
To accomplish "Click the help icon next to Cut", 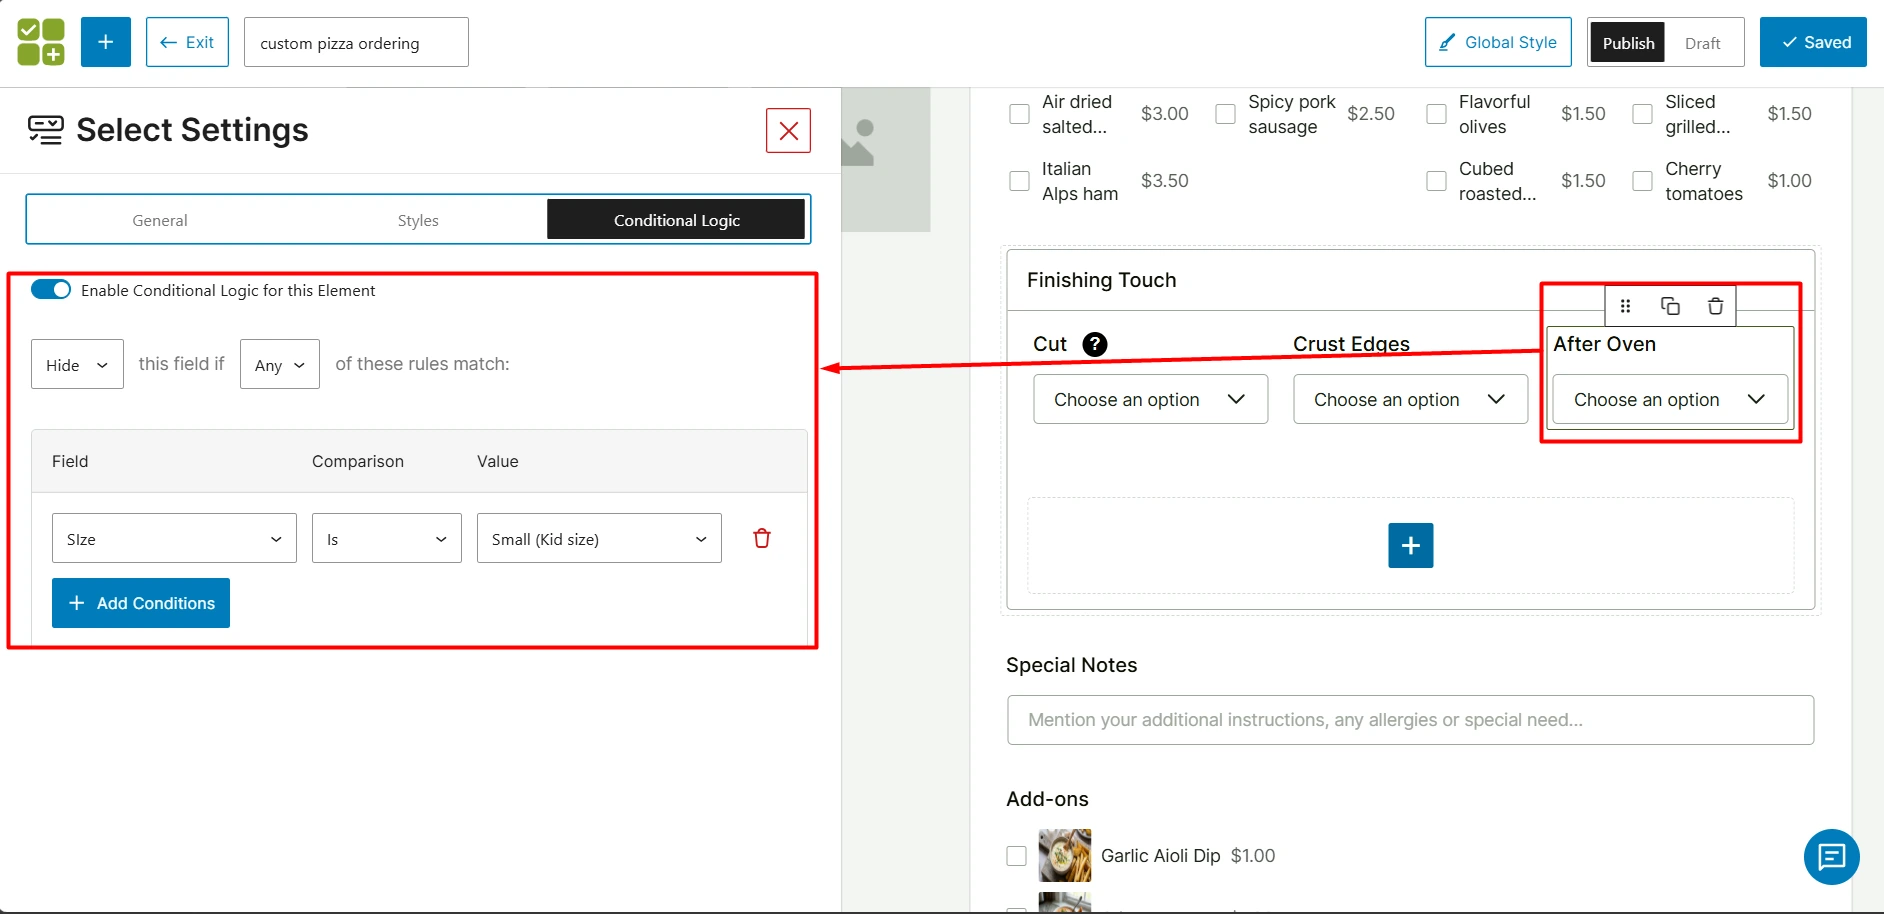I will pyautogui.click(x=1095, y=344).
